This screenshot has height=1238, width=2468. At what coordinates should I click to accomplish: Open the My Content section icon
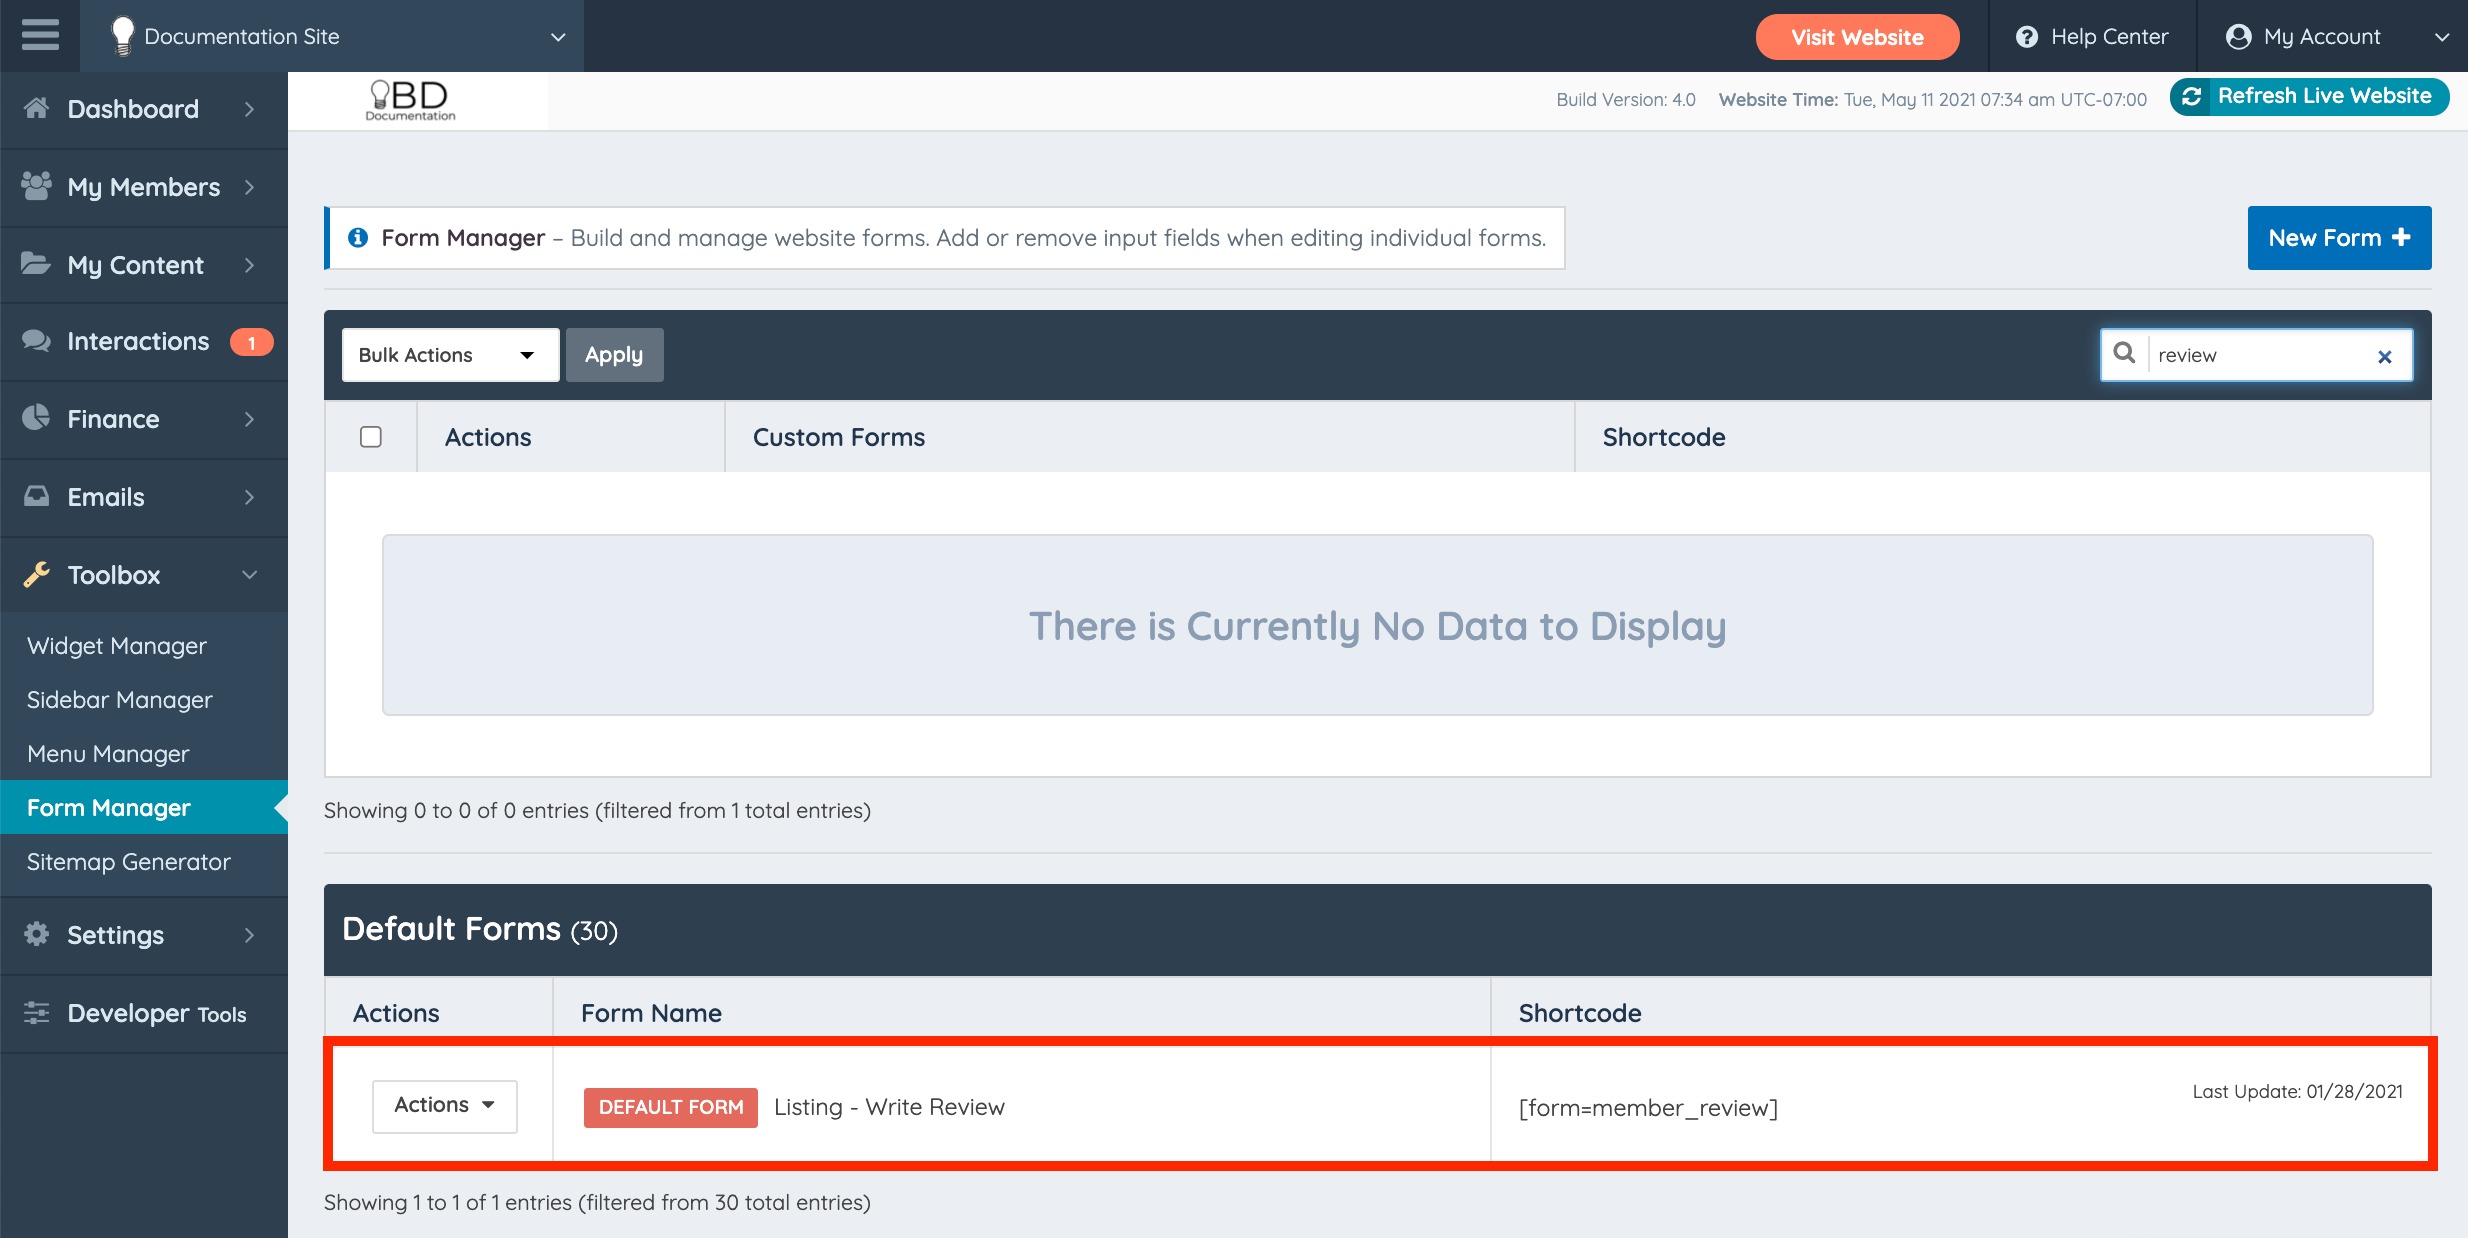36,264
